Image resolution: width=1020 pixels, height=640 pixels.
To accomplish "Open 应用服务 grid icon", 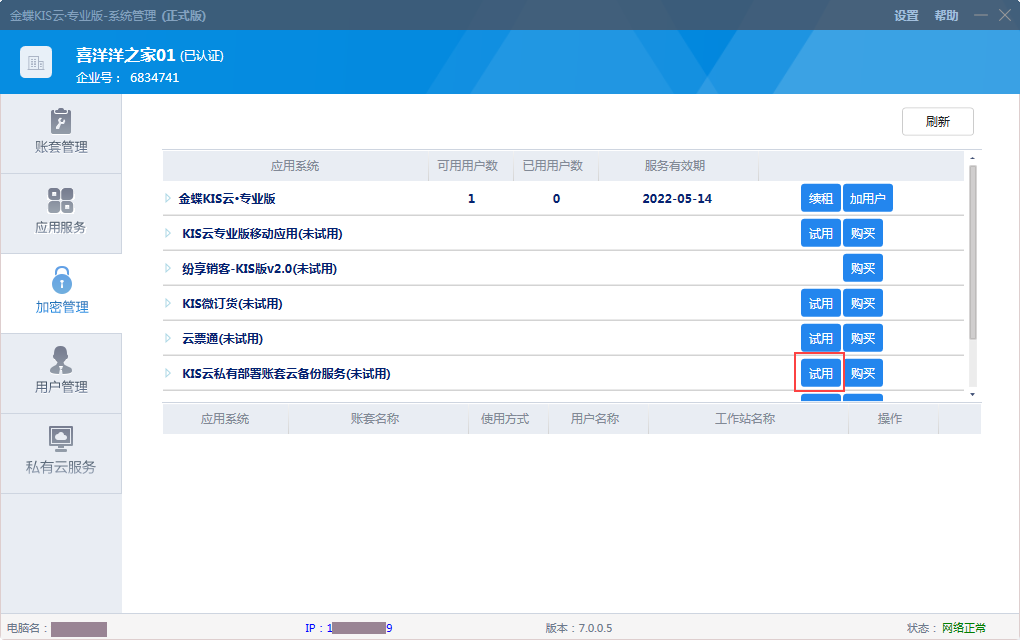I will (x=60, y=200).
